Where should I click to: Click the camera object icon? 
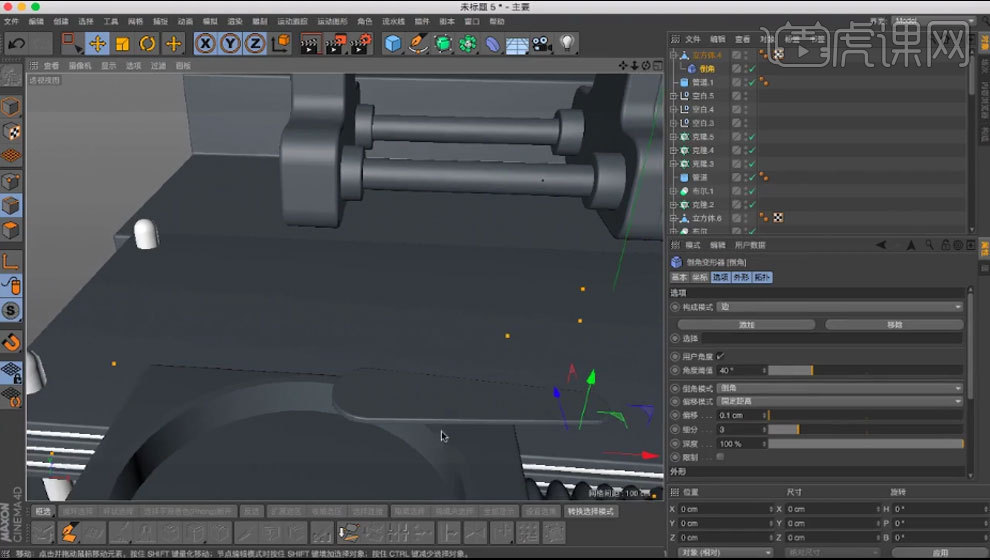point(541,43)
